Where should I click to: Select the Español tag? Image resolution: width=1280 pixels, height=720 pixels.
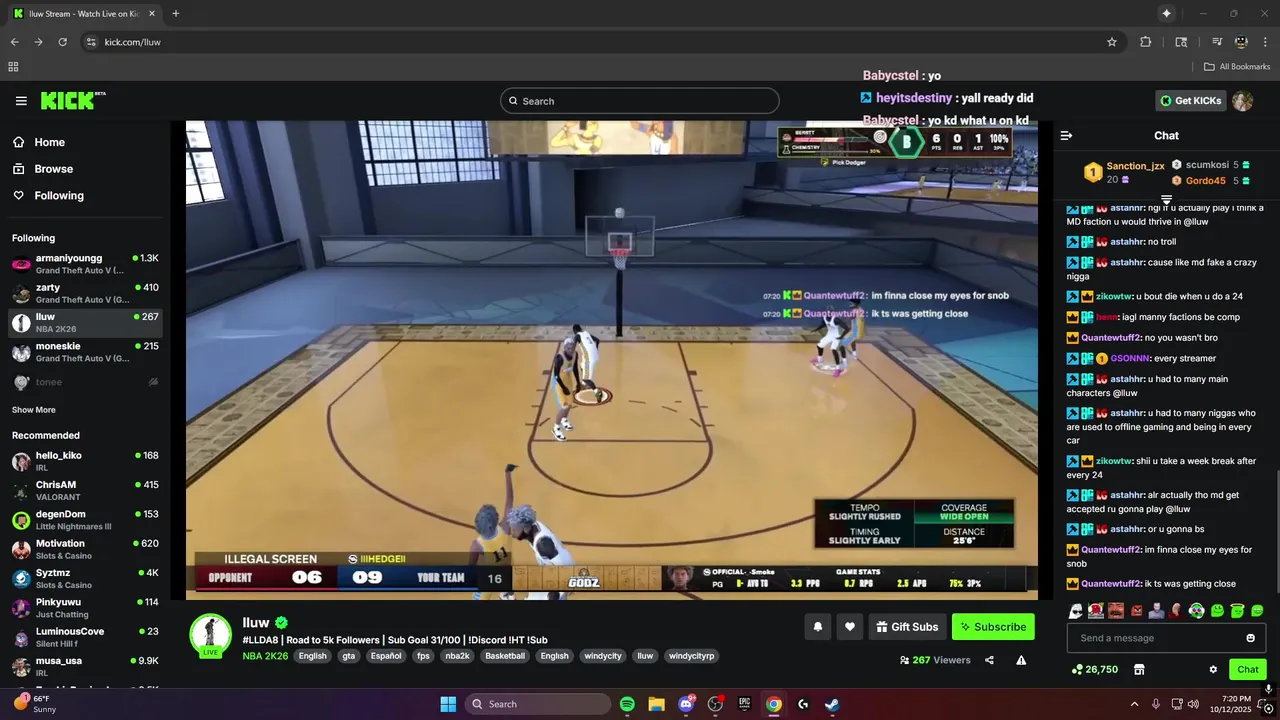point(386,656)
